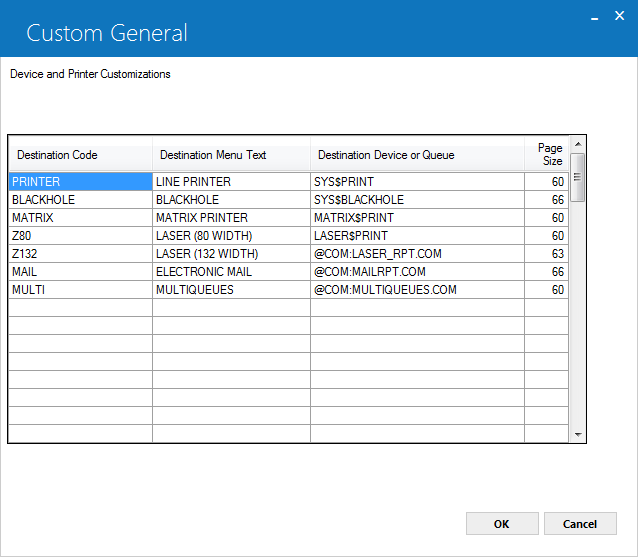Click page size 60 in Z80 row
The image size is (638, 557).
[x=546, y=236]
